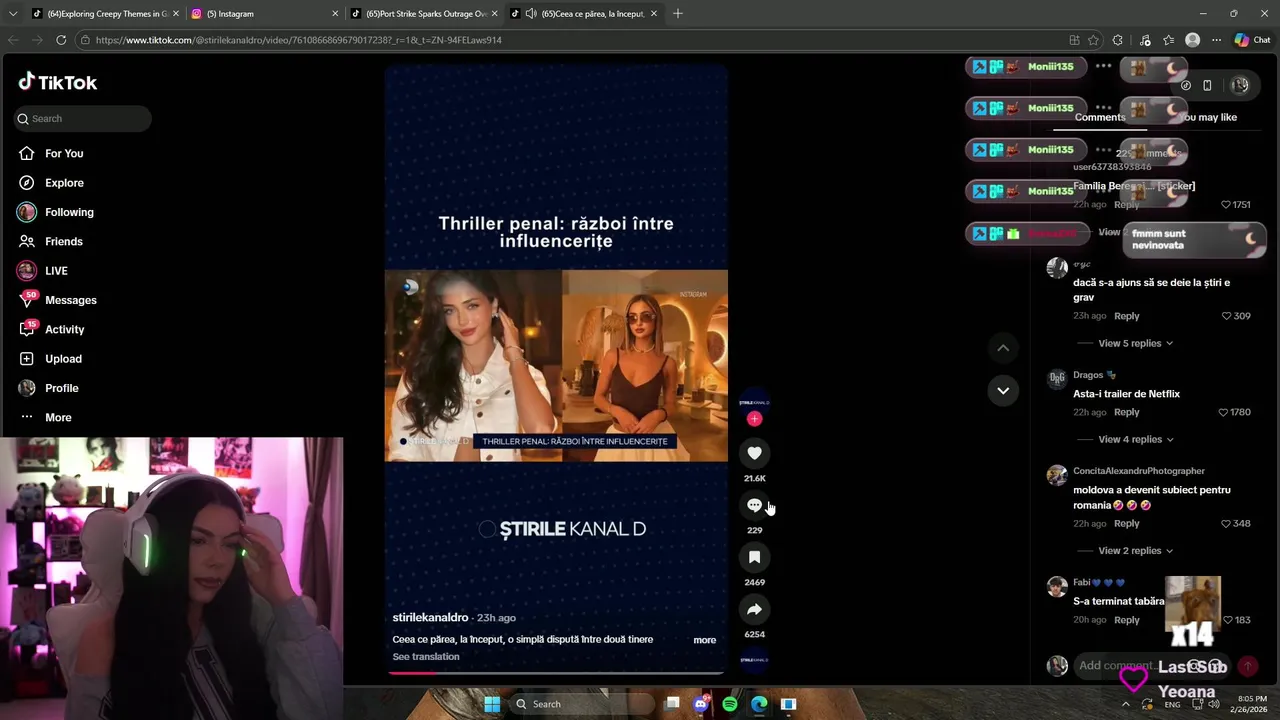This screenshot has width=1280, height=720.
Task: Open the Edge Copilot Chat button
Action: [x=1251, y=40]
